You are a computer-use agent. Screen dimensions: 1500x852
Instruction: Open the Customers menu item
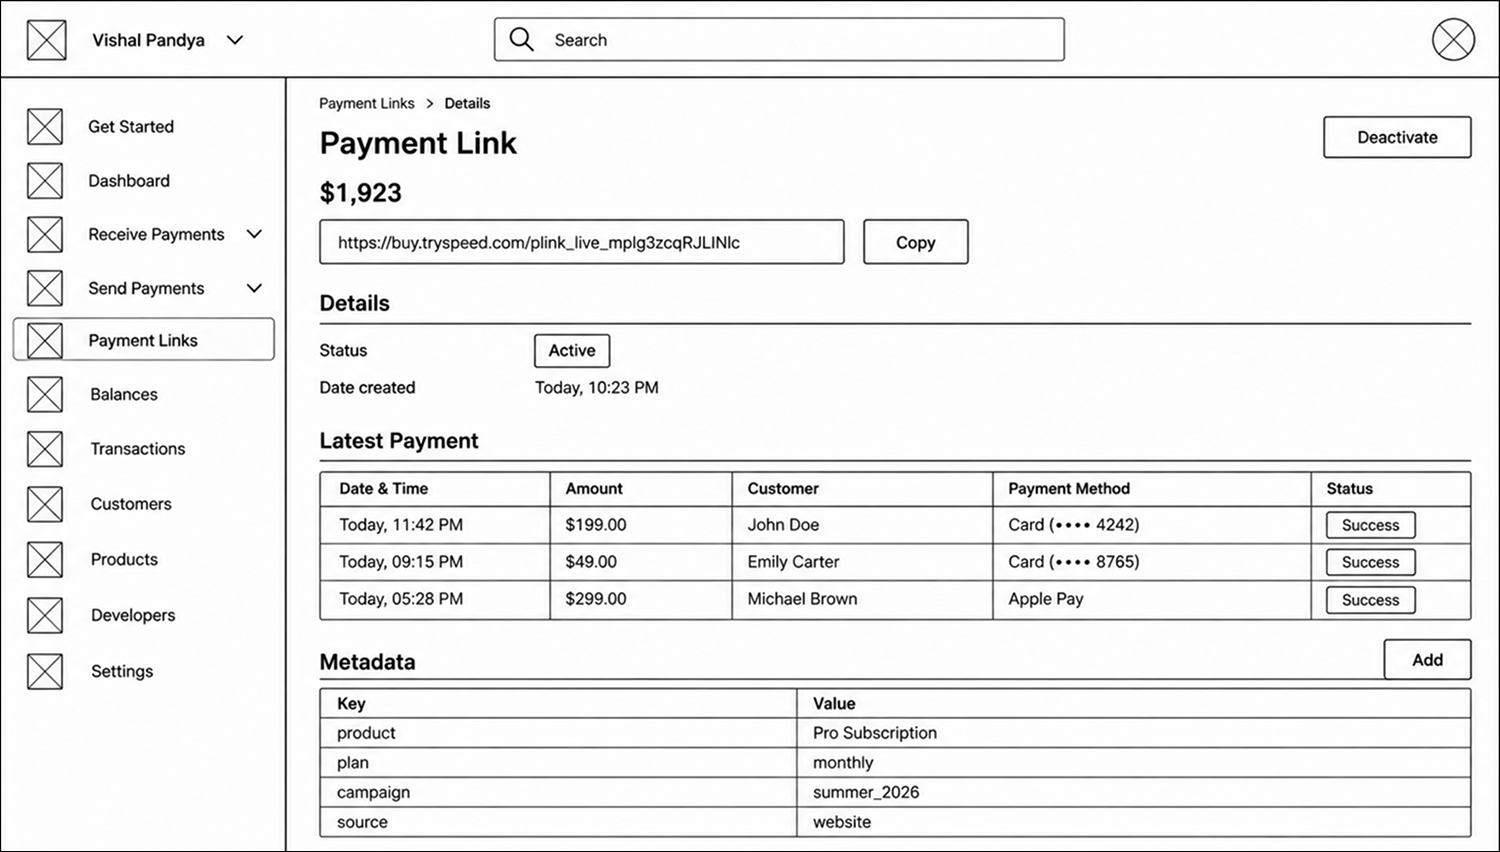point(131,504)
